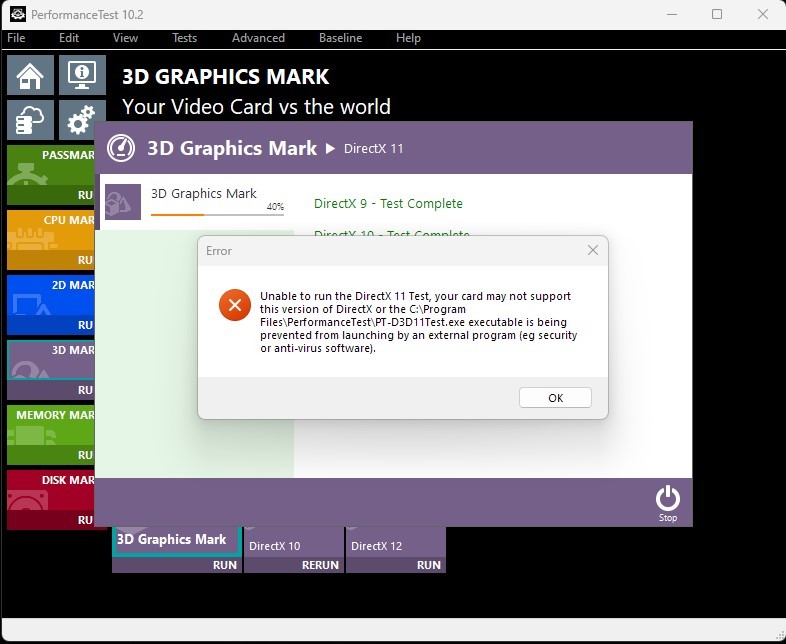Rerun the DirectX 10 test
Image resolution: width=786 pixels, height=644 pixels.
[x=320, y=565]
